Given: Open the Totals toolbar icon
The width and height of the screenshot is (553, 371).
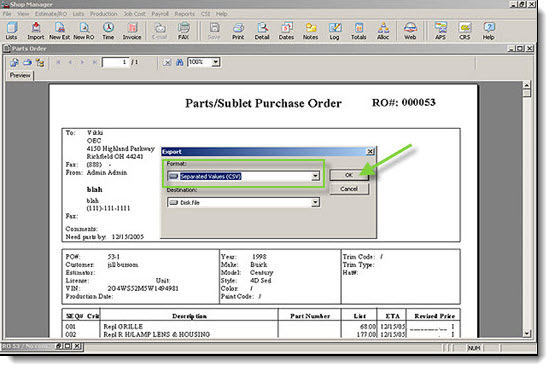Looking at the screenshot, I should tap(359, 31).
